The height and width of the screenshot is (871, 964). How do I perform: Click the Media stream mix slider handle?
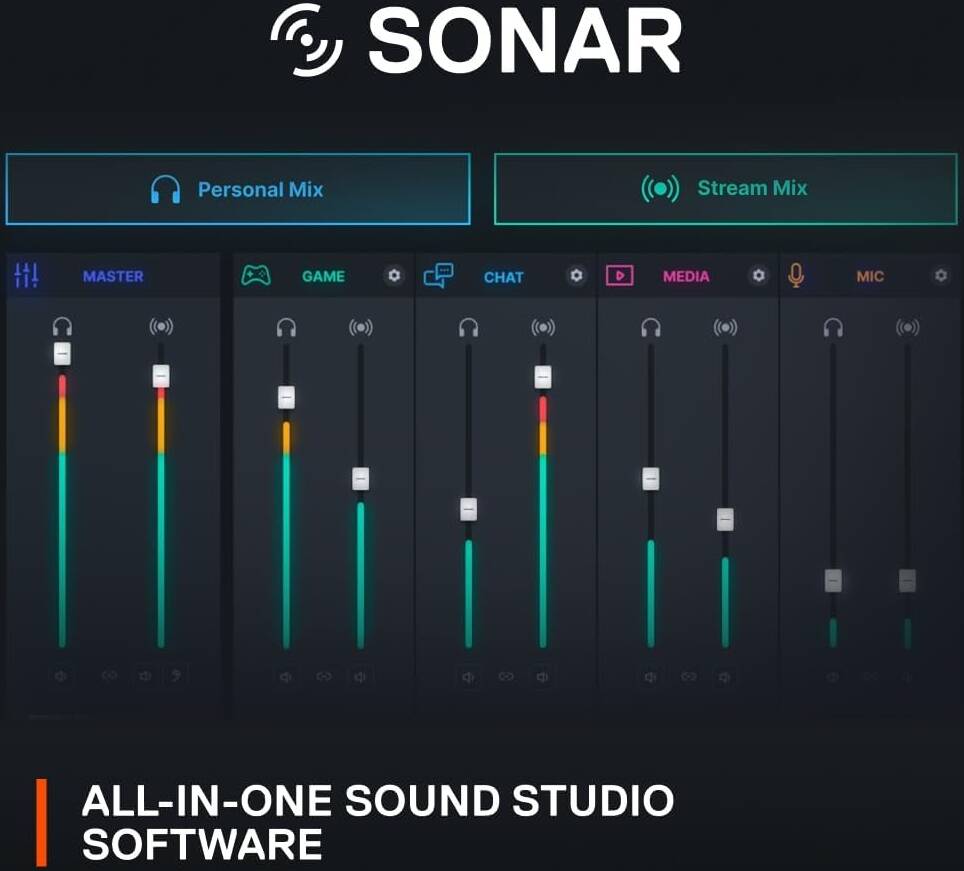tap(725, 519)
